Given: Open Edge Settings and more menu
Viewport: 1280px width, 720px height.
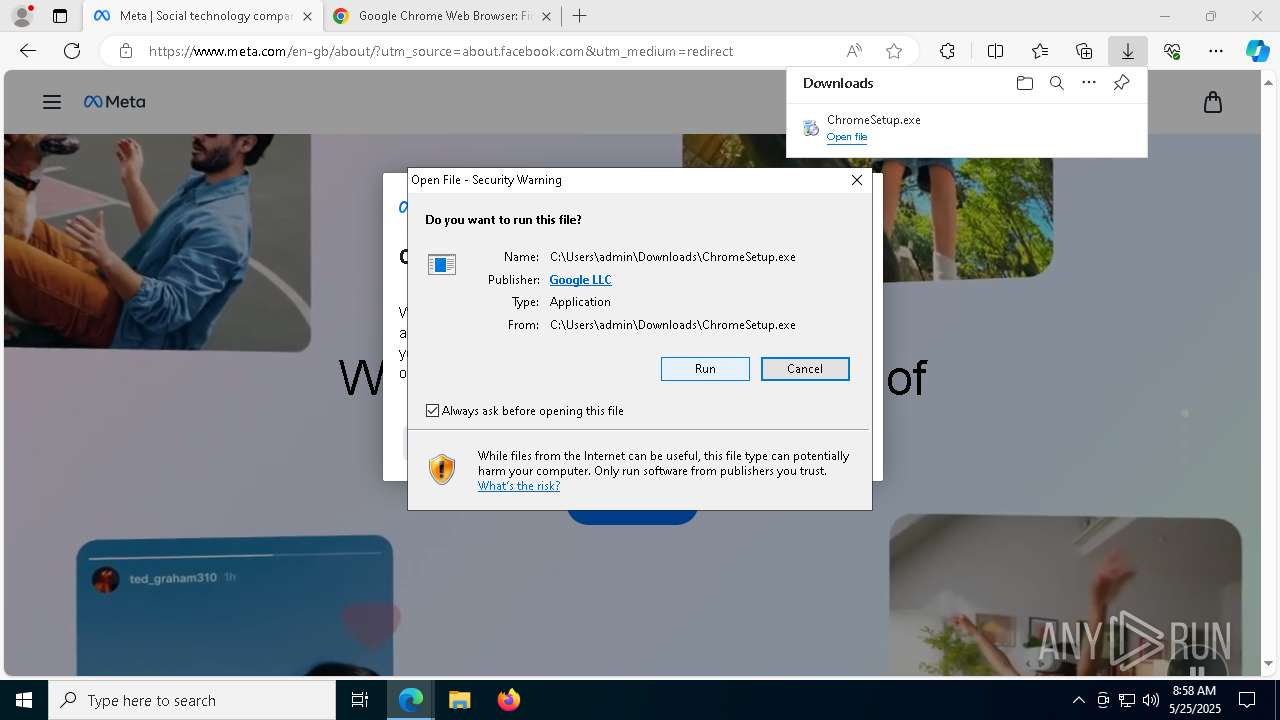Looking at the screenshot, I should click(x=1216, y=51).
